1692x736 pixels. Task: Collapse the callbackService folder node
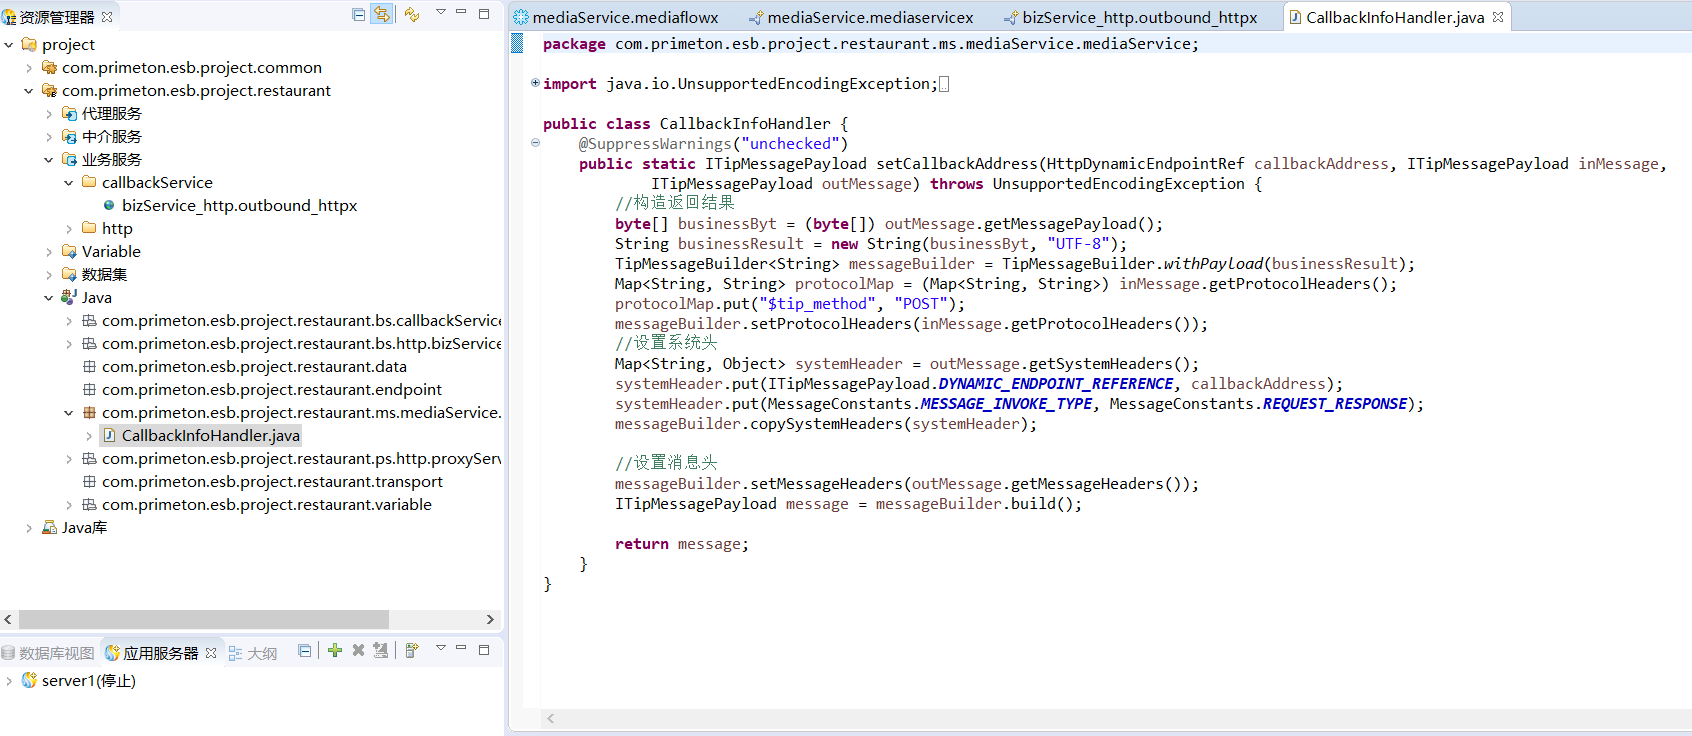pyautogui.click(x=68, y=183)
